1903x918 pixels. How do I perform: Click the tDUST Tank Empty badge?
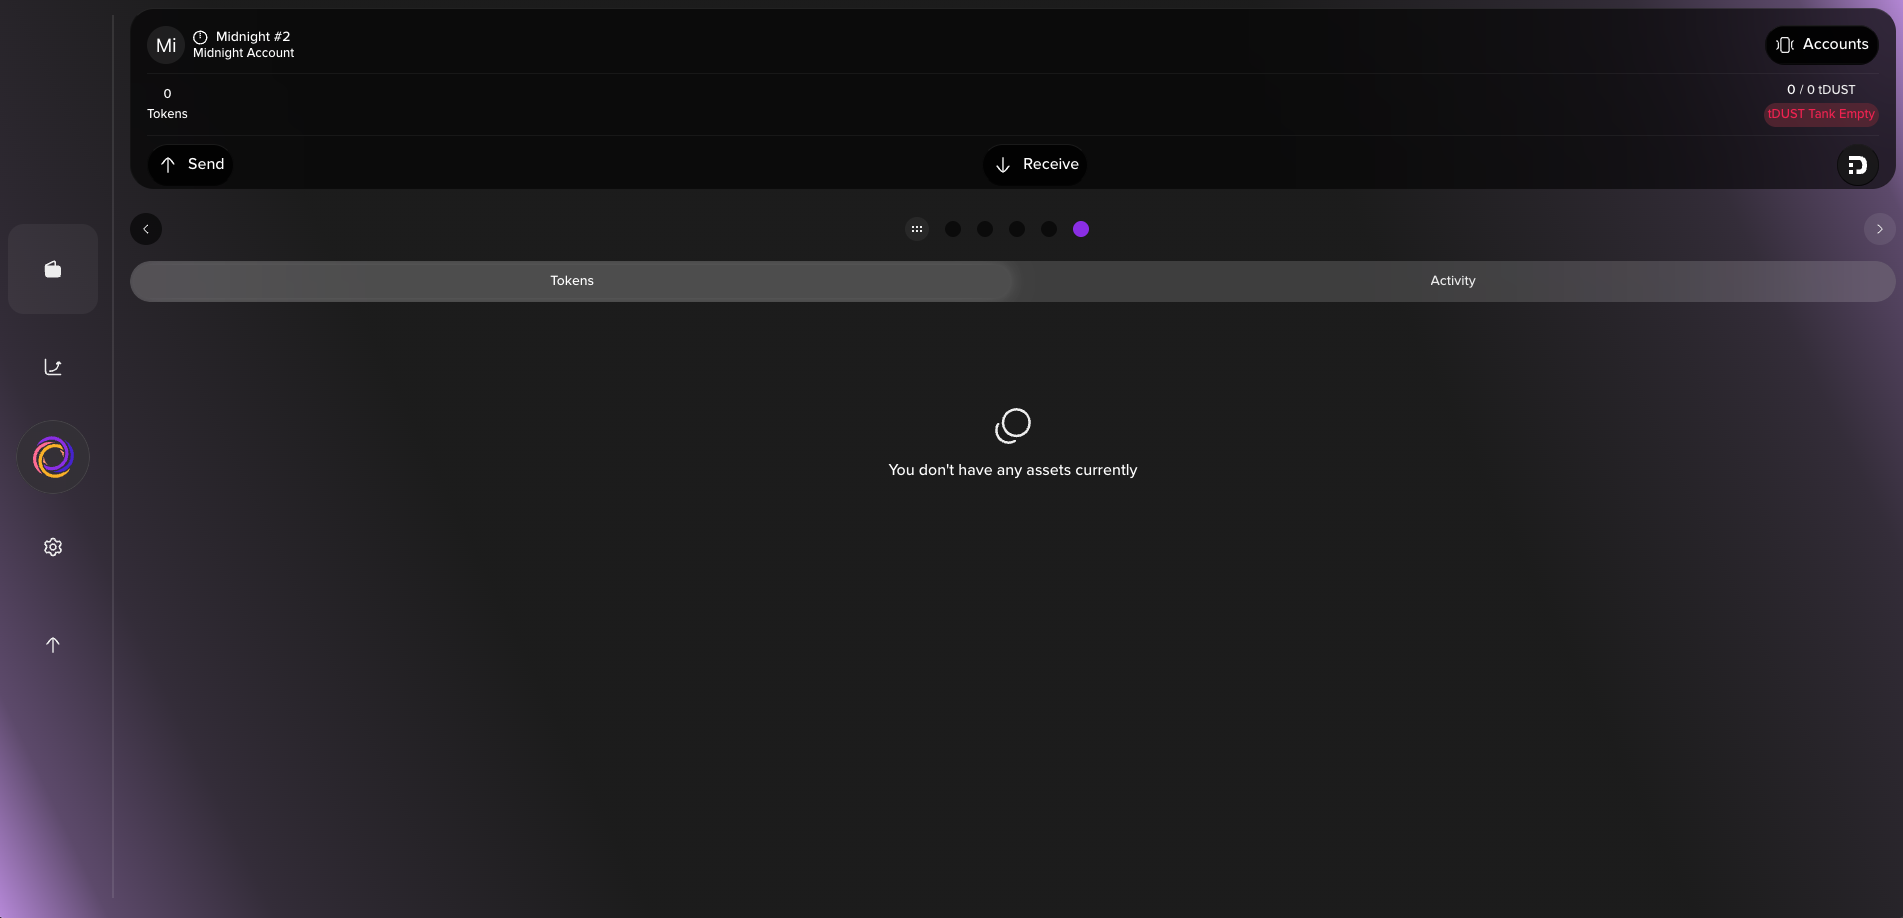click(x=1821, y=114)
